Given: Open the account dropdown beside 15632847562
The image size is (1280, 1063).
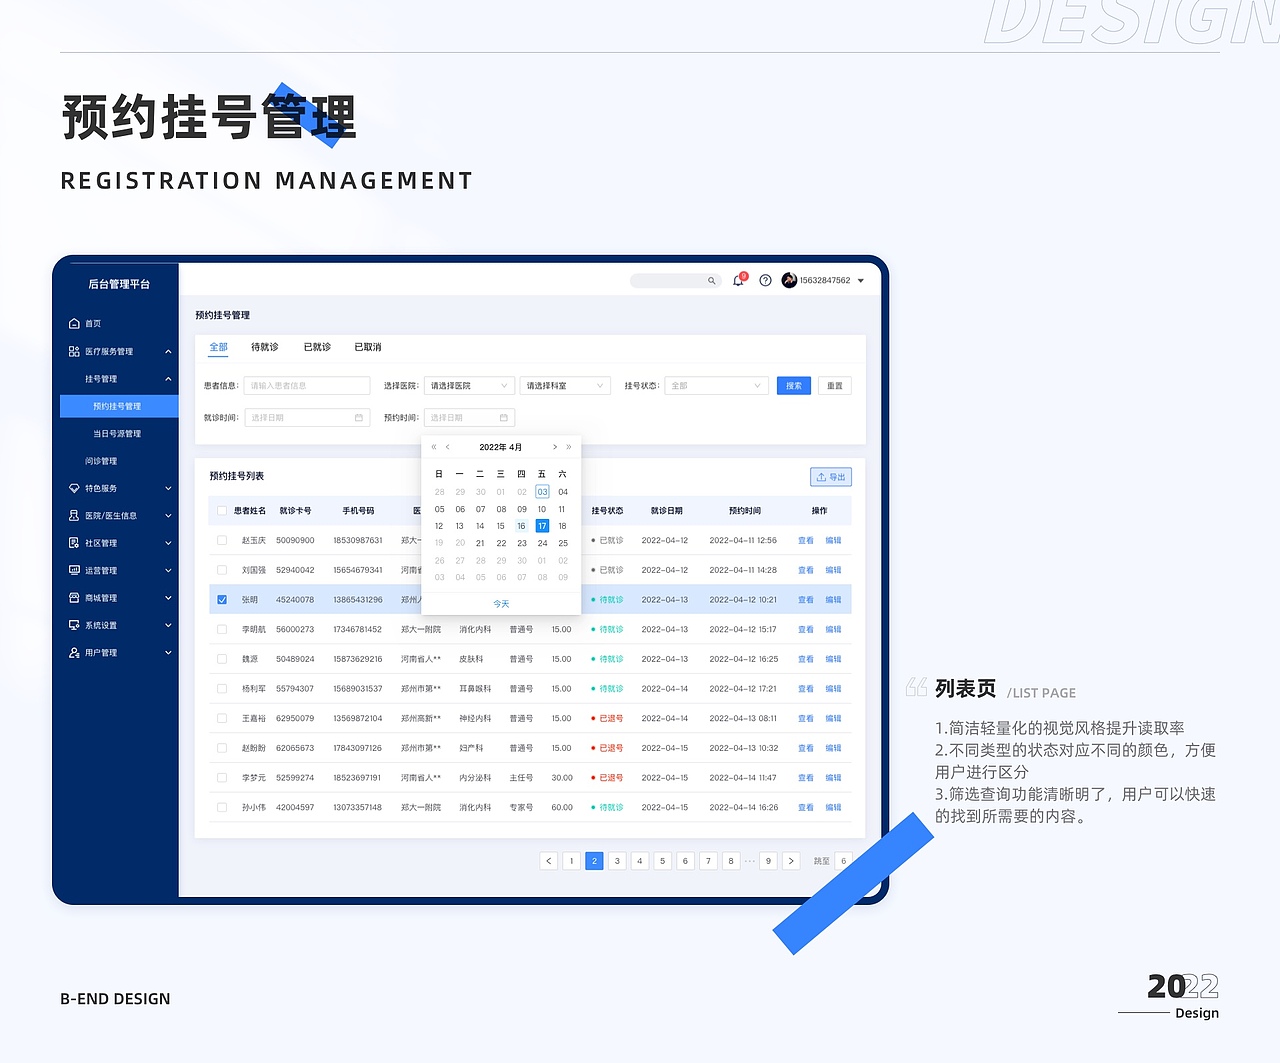Looking at the screenshot, I should pos(862,280).
